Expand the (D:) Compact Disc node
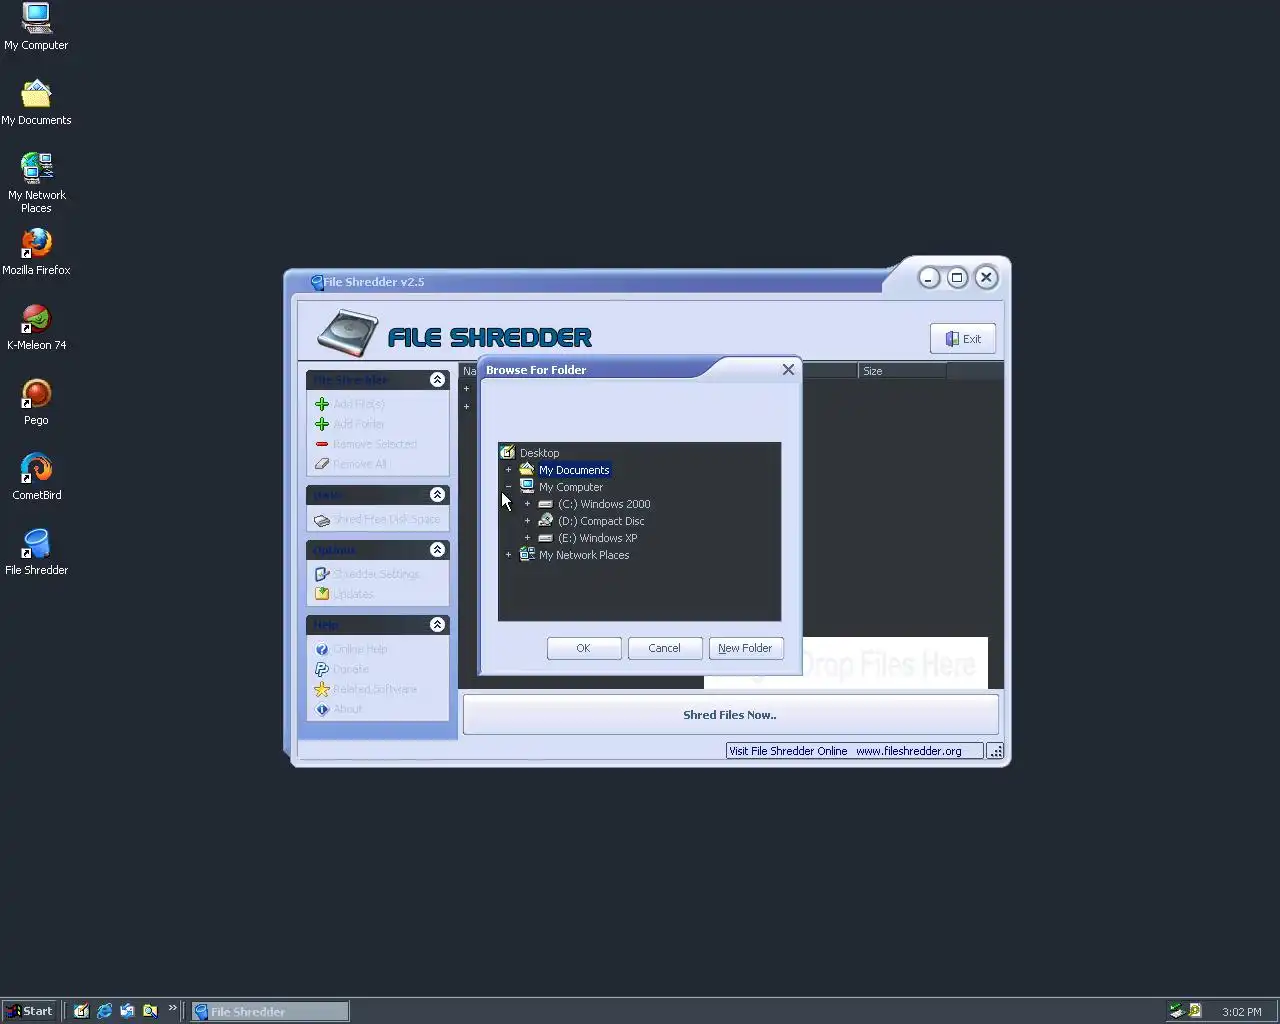The width and height of the screenshot is (1280, 1024). click(527, 521)
